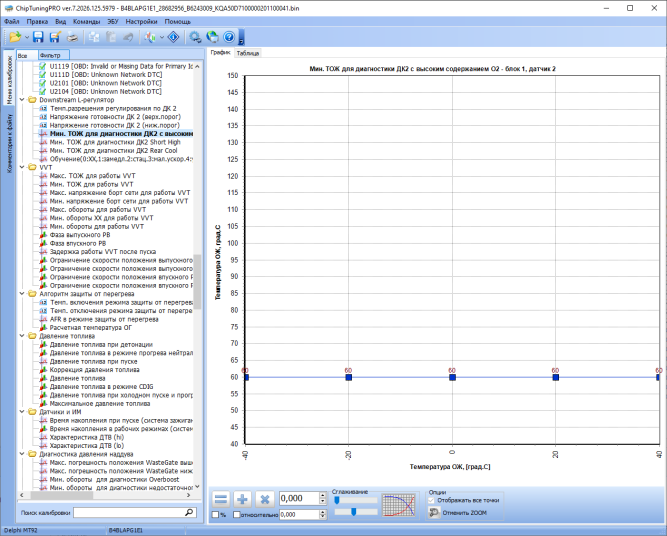The height and width of the screenshot is (536, 667).
Task: Print using the printer toolbar icon
Action: pos(73,37)
